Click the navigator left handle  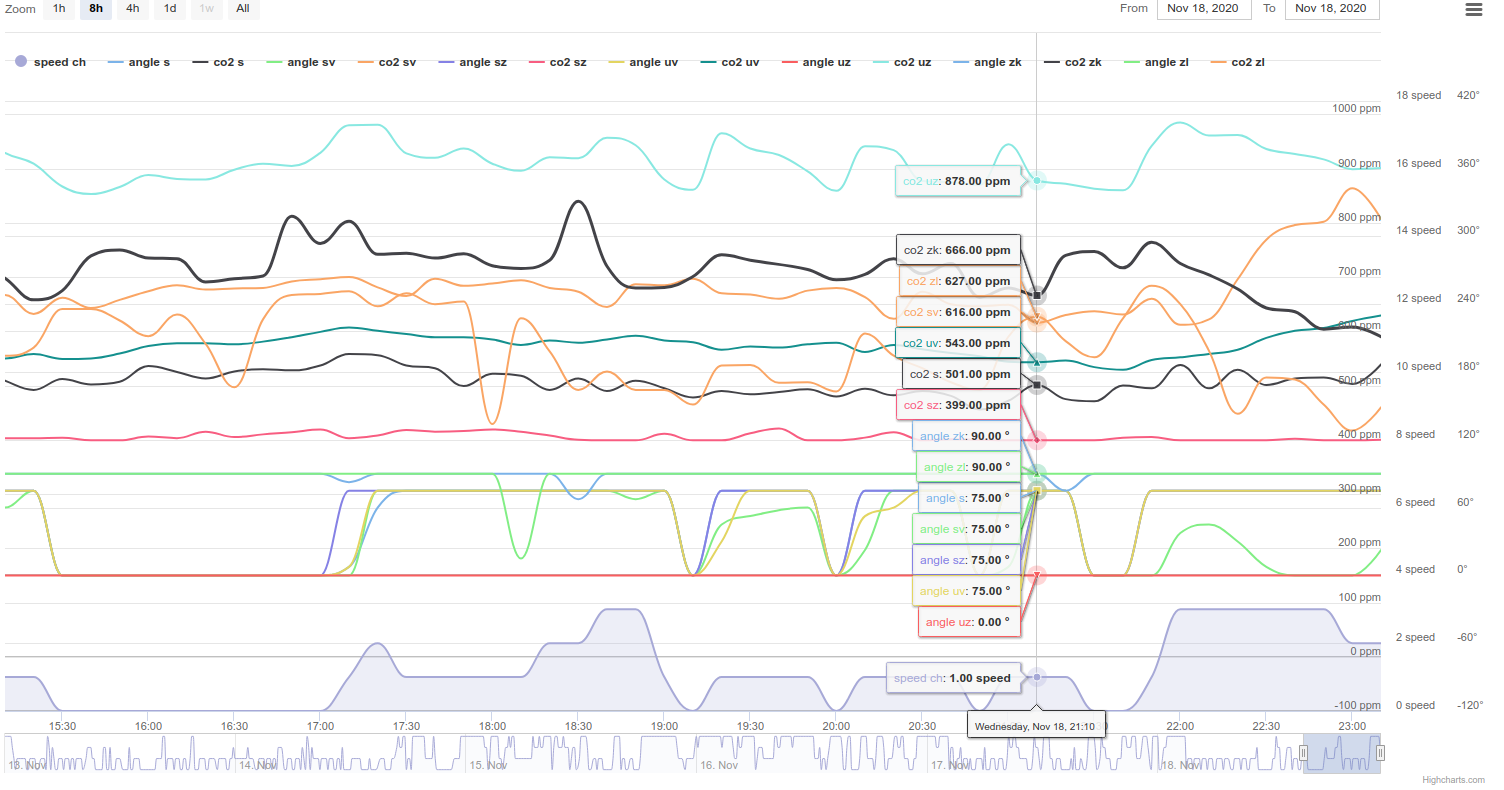click(x=1303, y=753)
